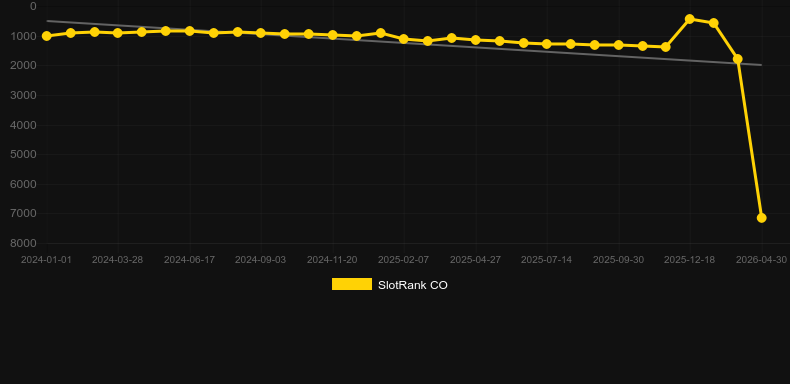
Task: Click the y-axis label 5000
Action: [x=24, y=154]
